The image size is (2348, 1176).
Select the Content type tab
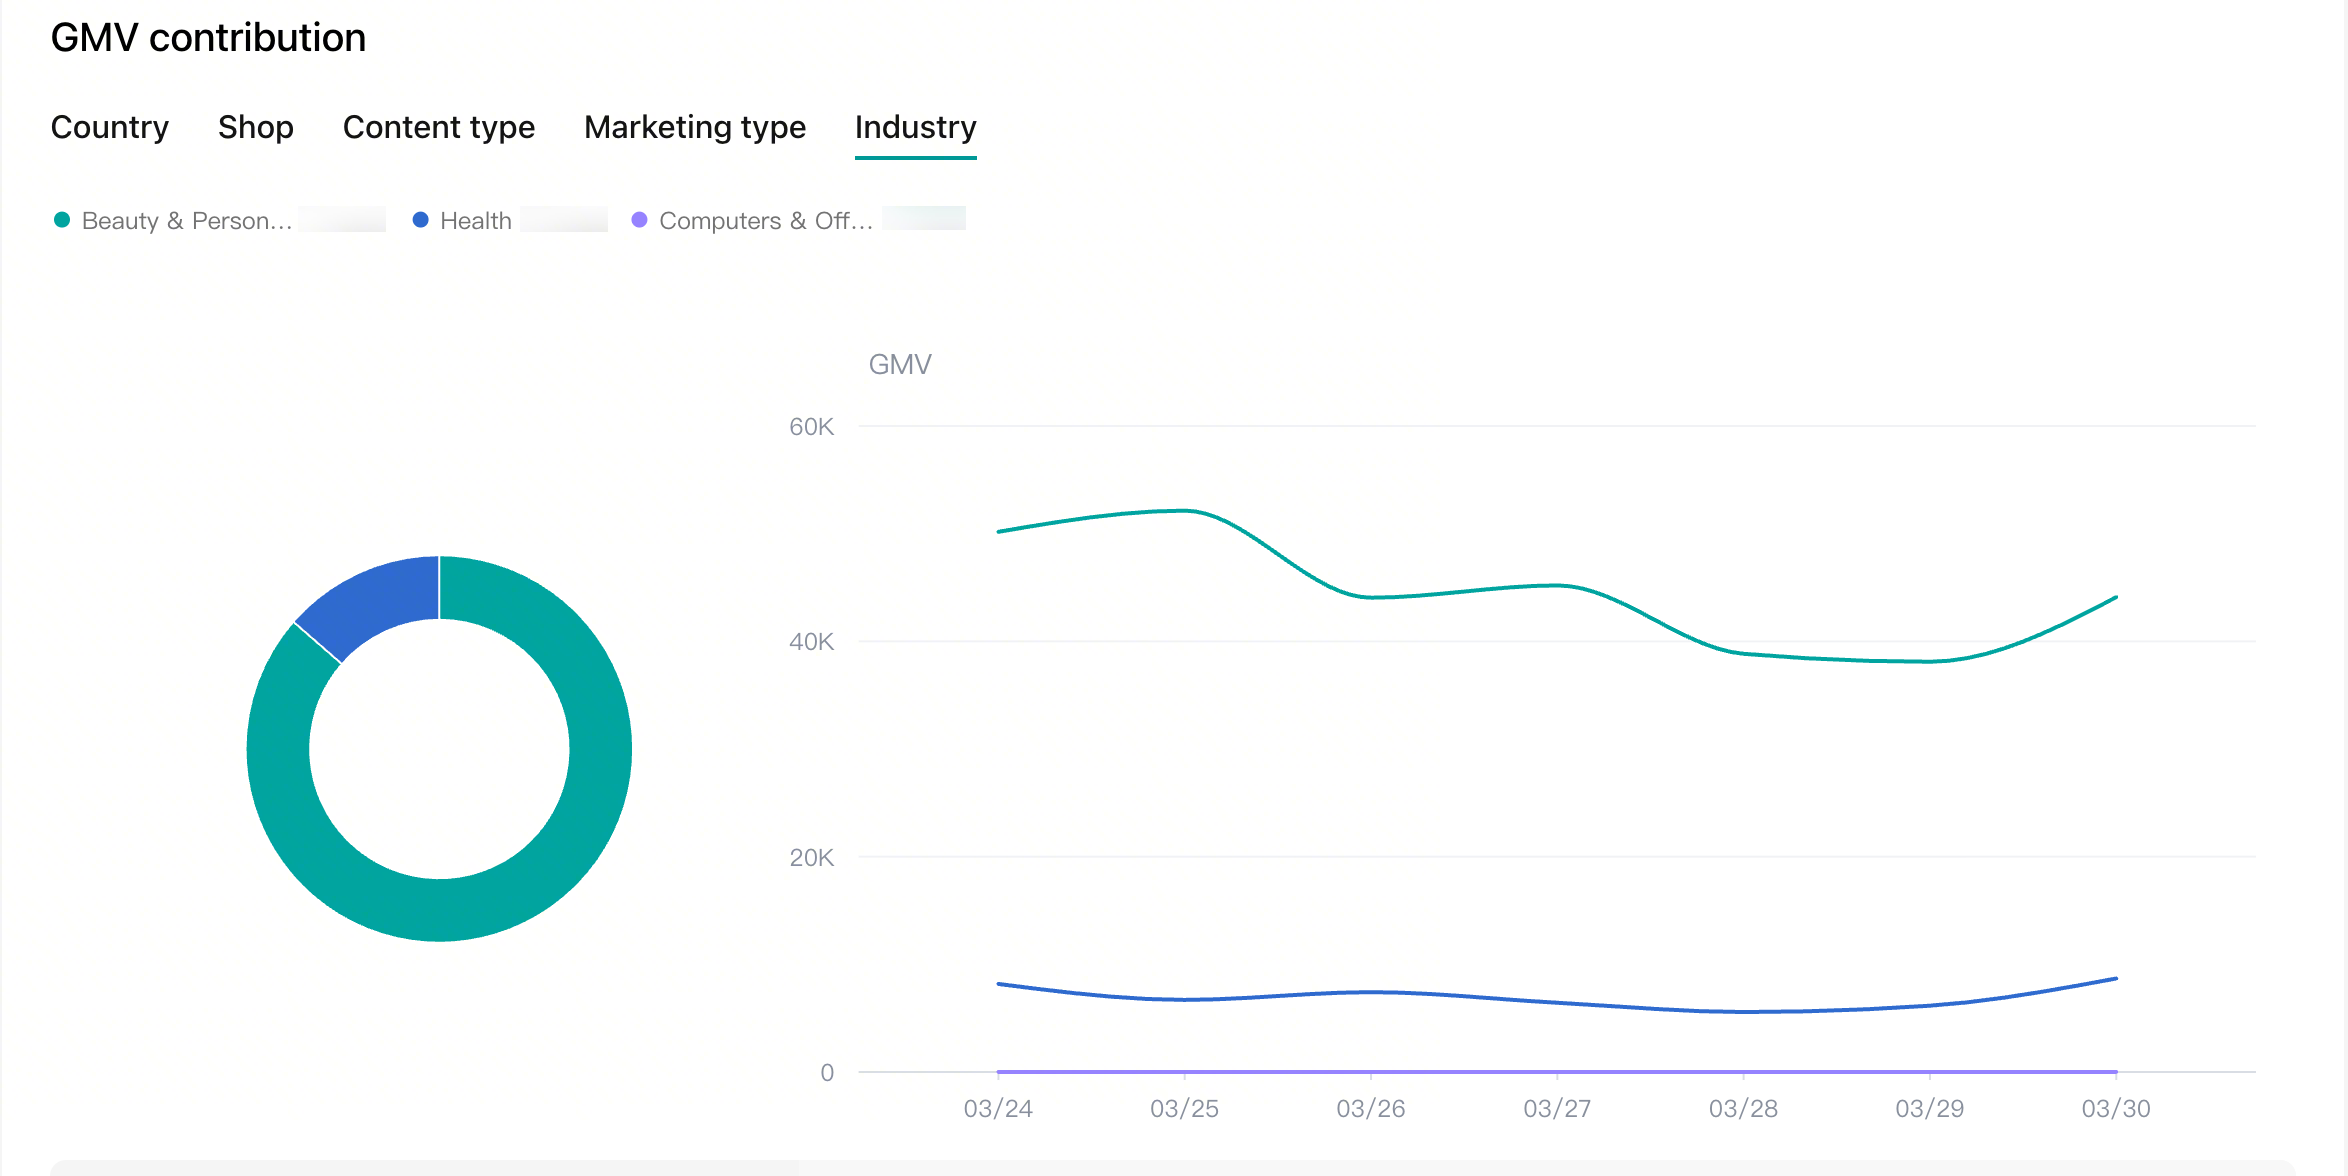(x=439, y=127)
